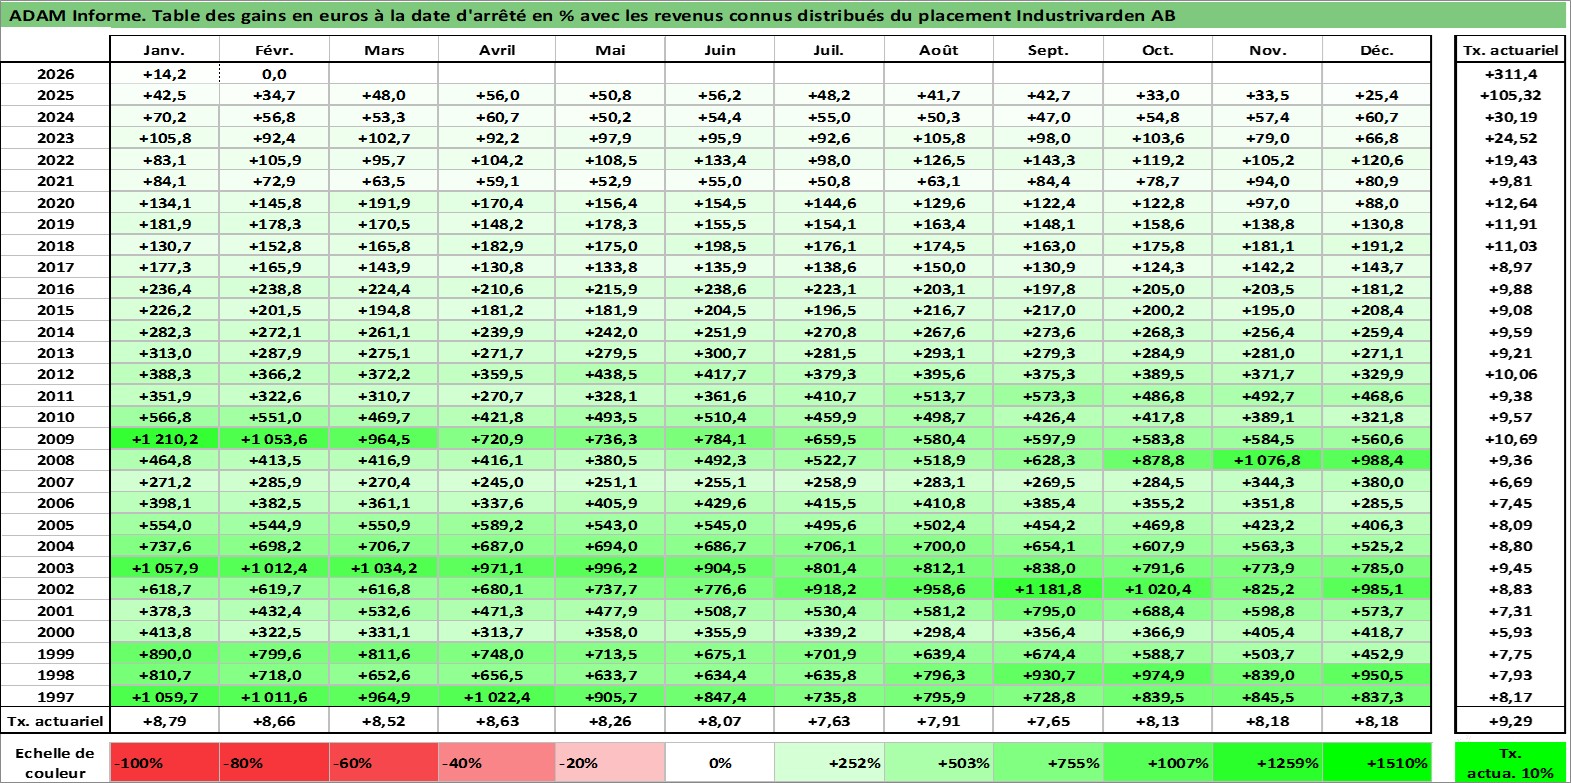Click the +14,2 cell in the 2026 row
Image resolution: width=1571 pixels, height=783 pixels.
coord(164,74)
